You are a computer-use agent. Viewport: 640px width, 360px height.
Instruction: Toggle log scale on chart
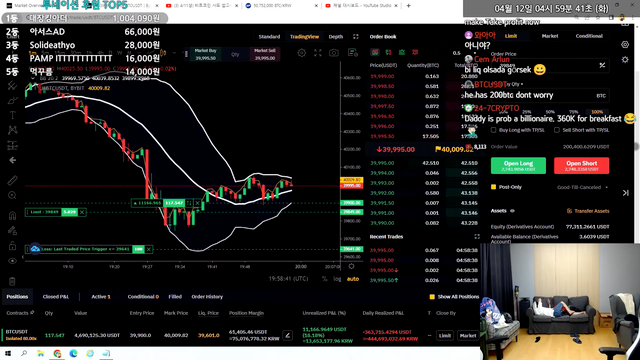337,279
